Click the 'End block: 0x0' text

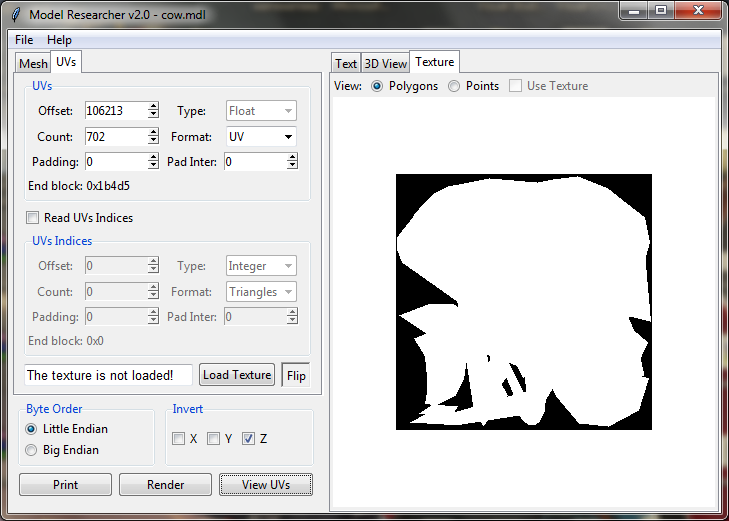[66, 341]
